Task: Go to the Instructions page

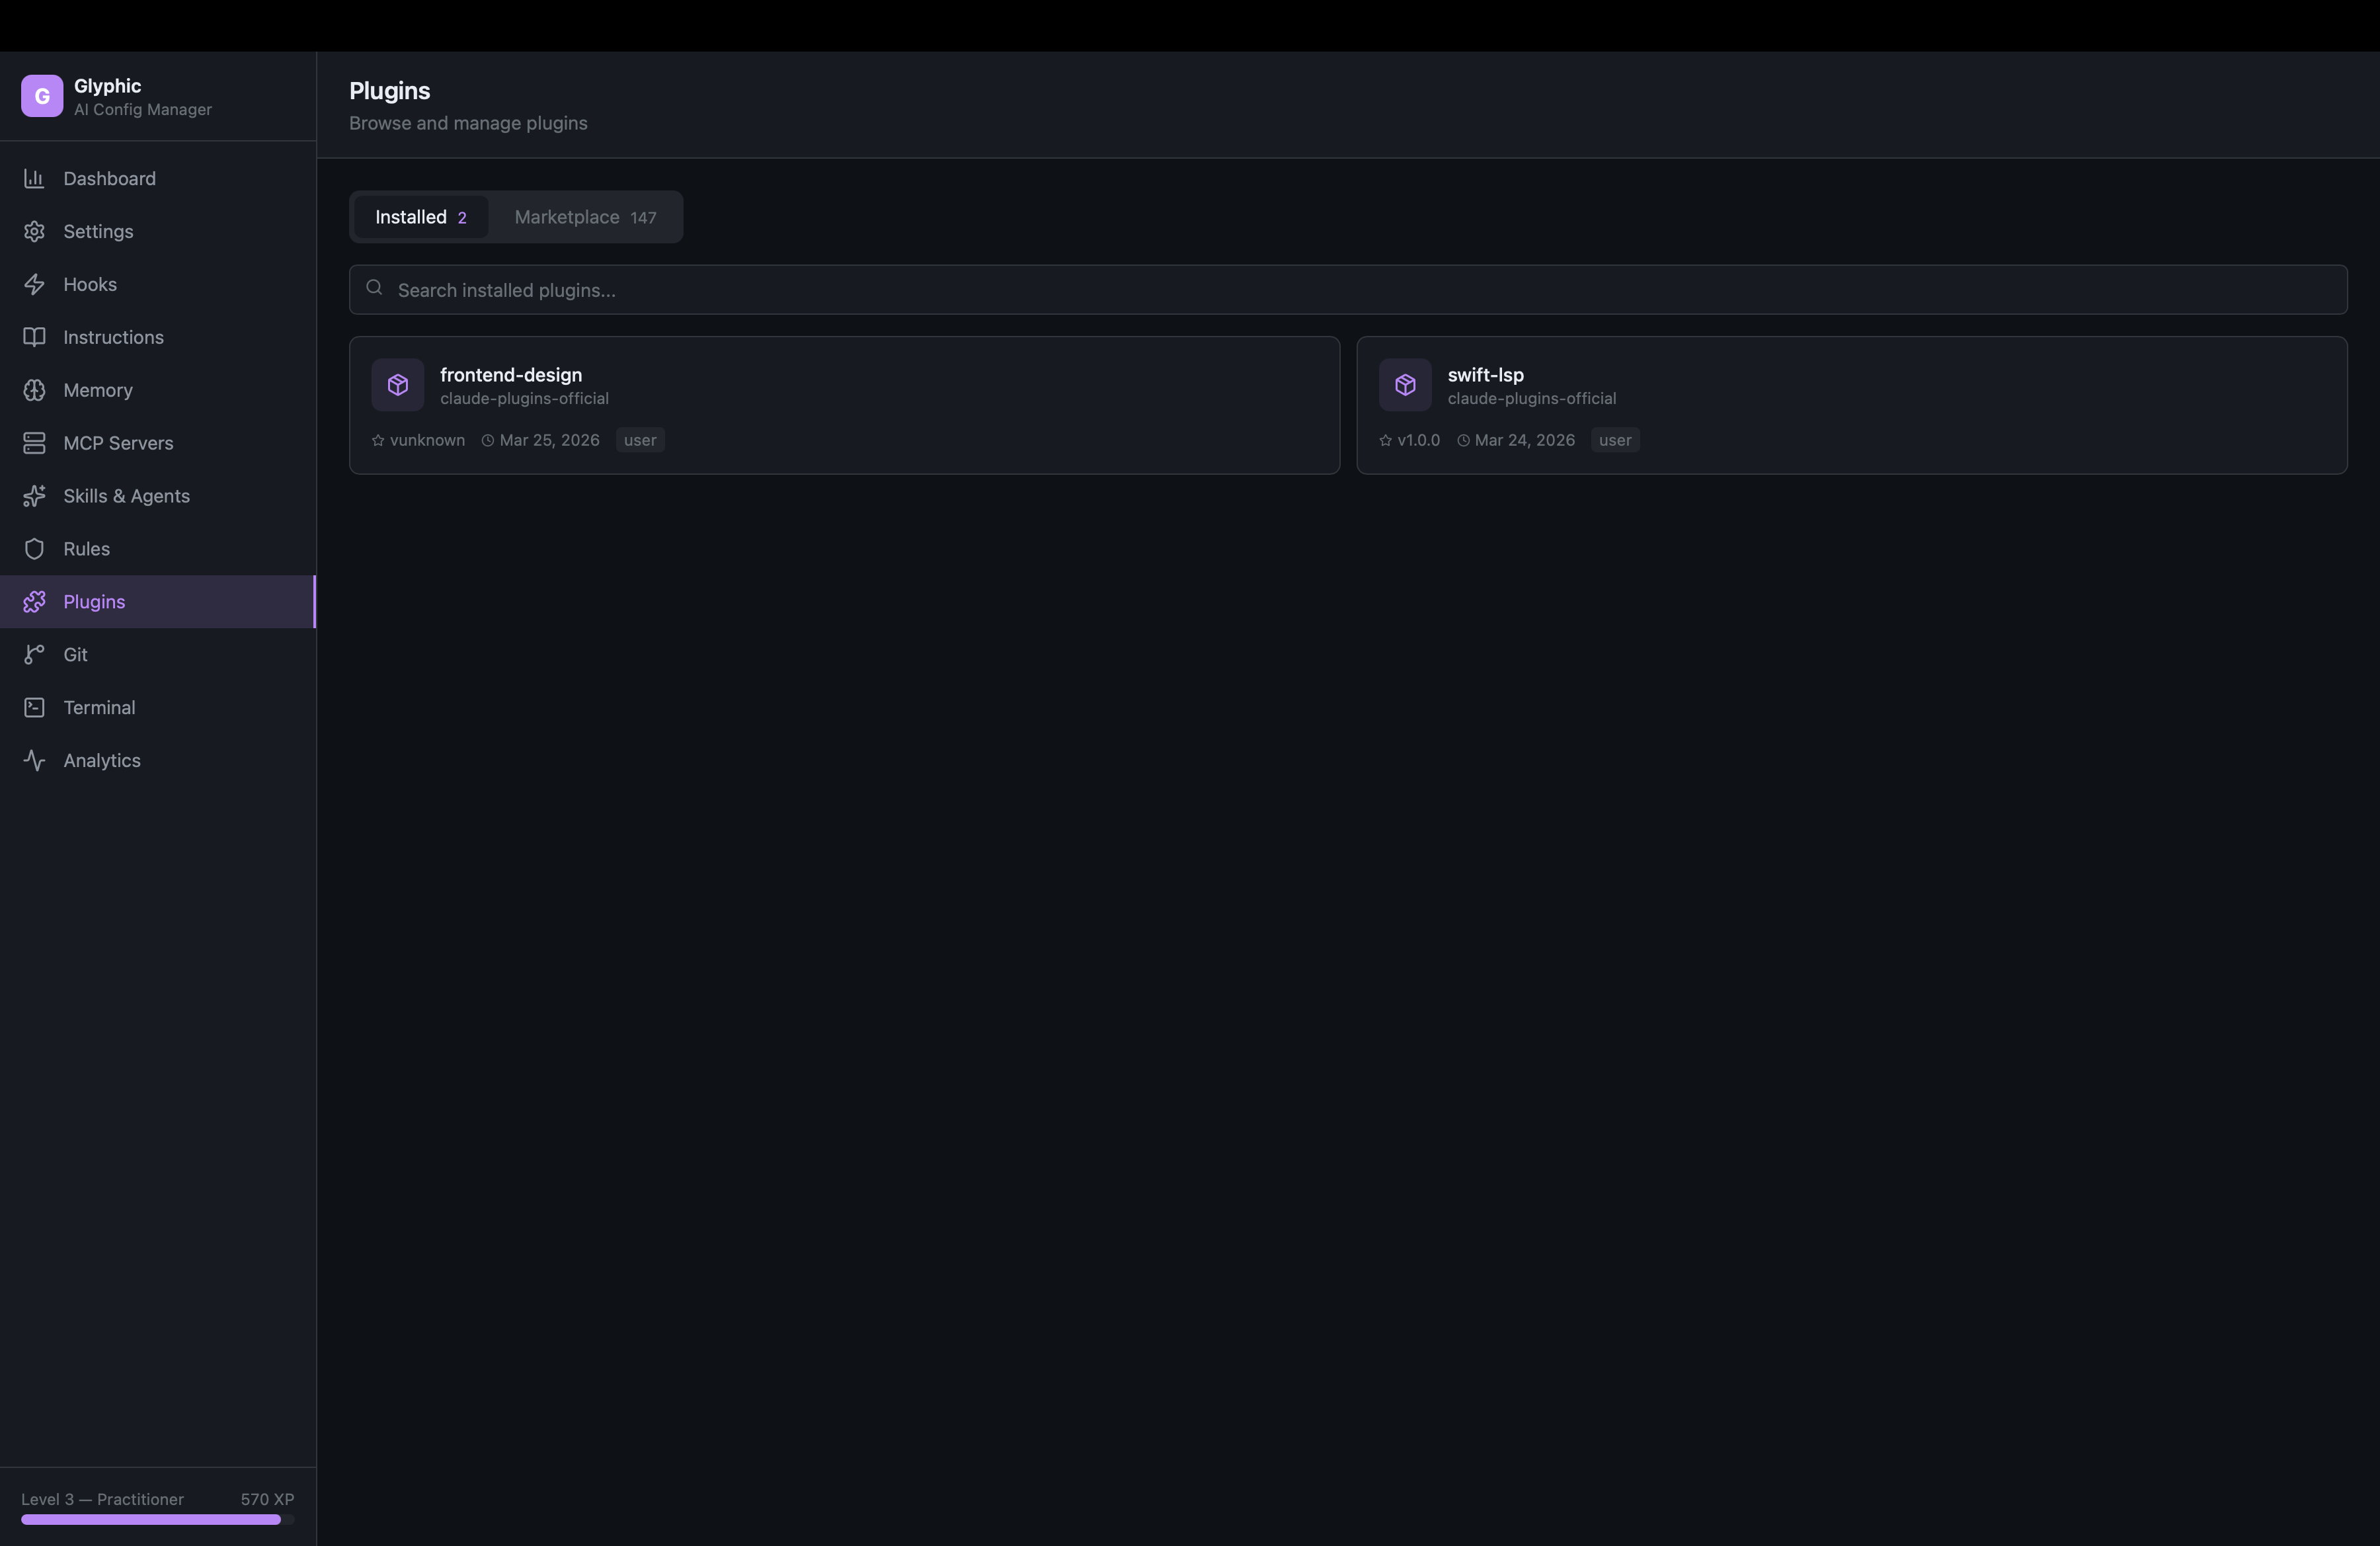Action: click(x=113, y=337)
